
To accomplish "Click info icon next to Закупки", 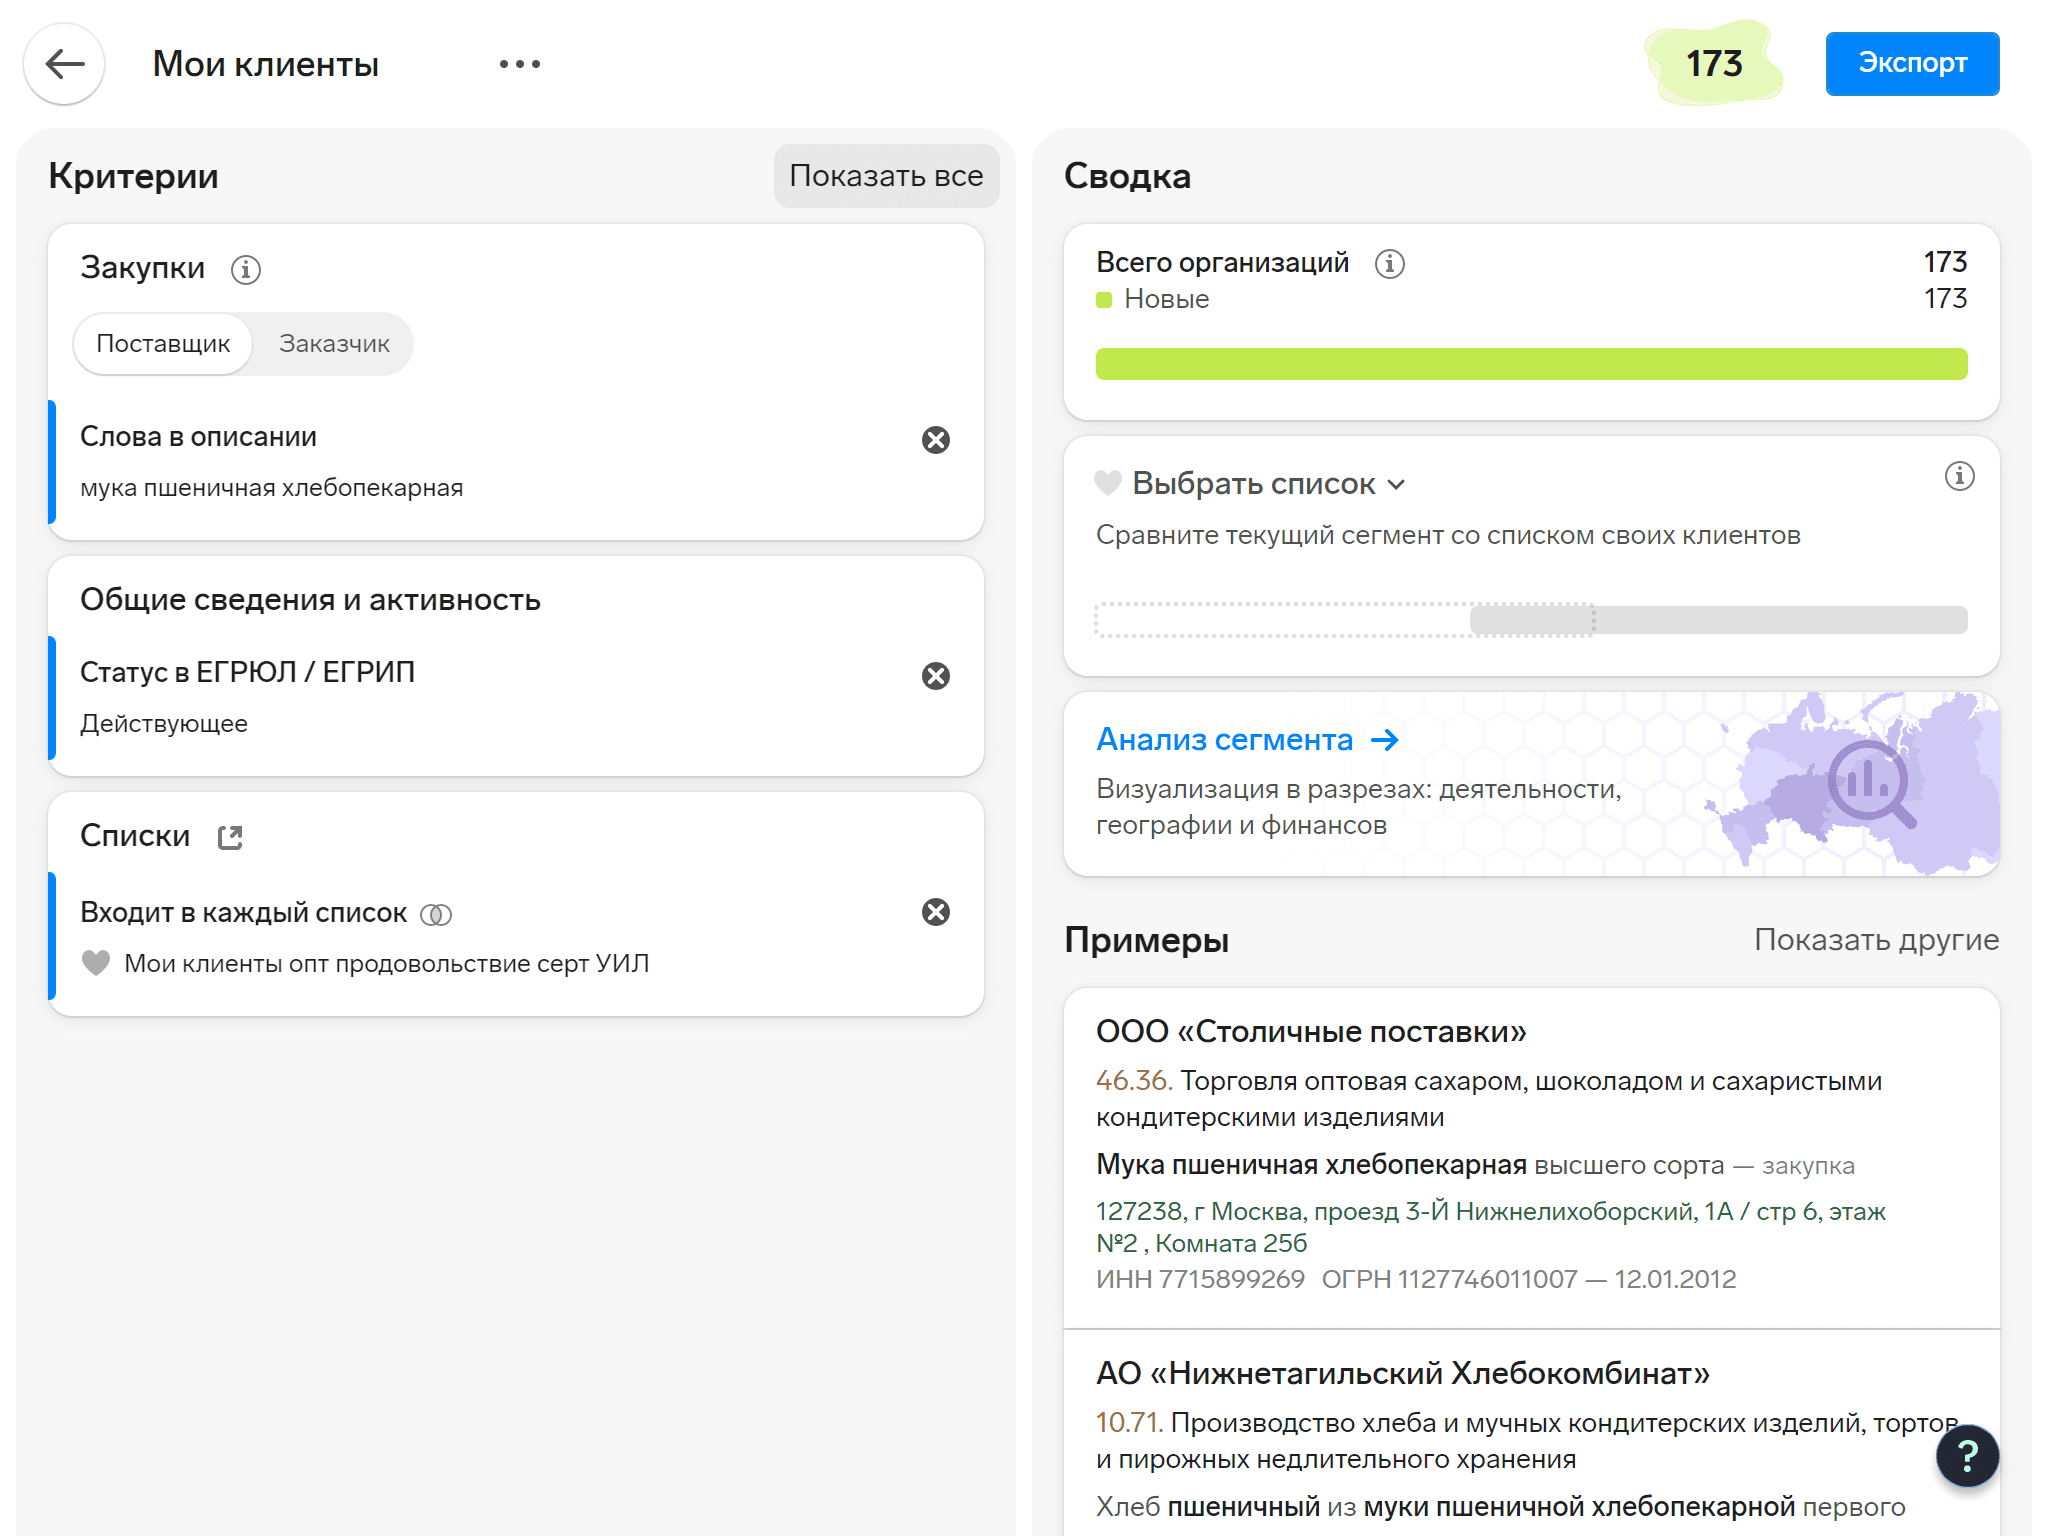I will point(245,269).
